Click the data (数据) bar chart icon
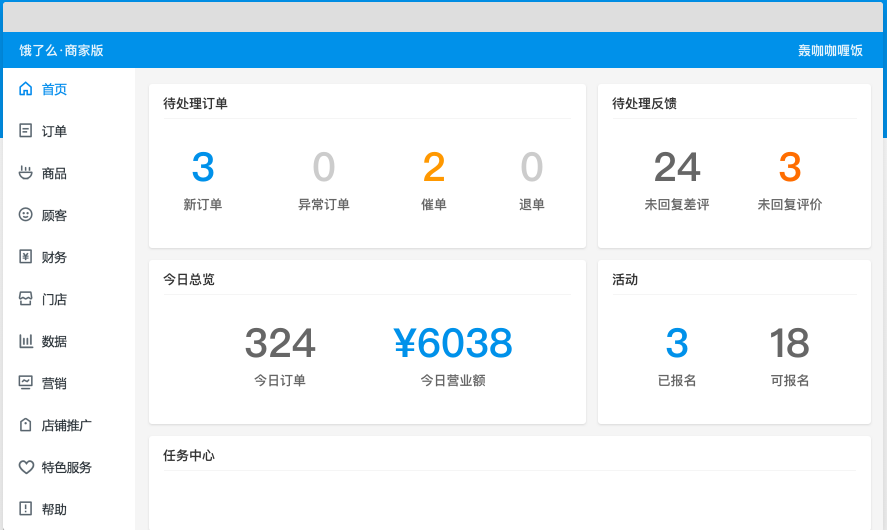 (26, 341)
